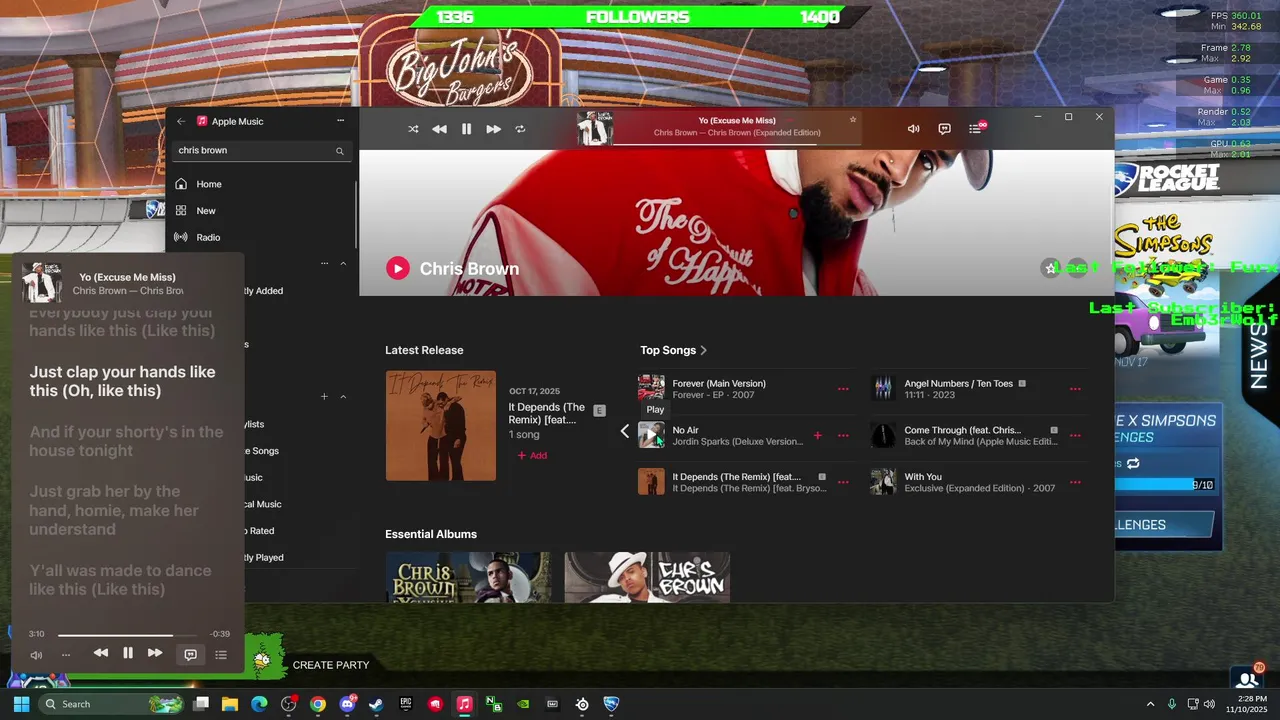Open mini player more options dots
Image resolution: width=1280 pixels, height=720 pixels.
[x=66, y=655]
